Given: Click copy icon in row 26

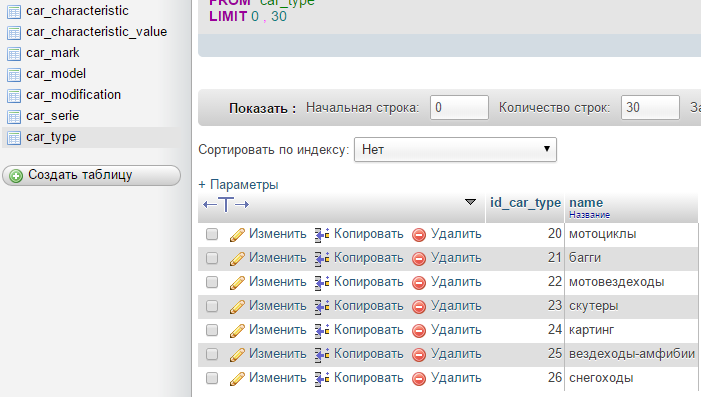Looking at the screenshot, I should click(322, 379).
